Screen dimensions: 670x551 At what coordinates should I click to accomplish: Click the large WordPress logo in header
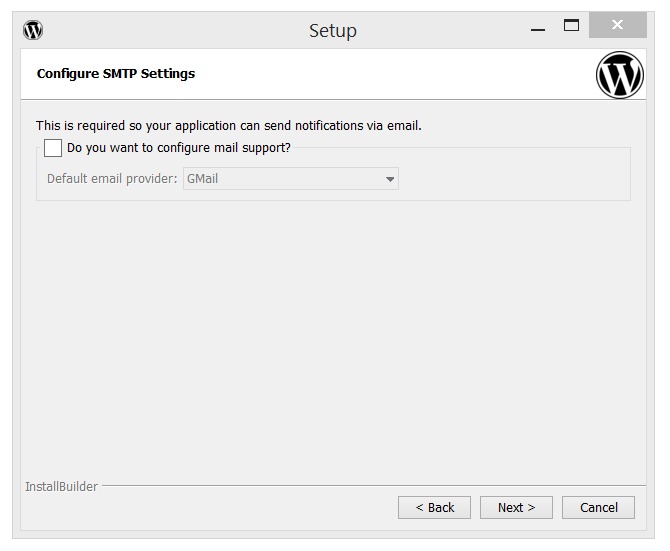(x=619, y=75)
